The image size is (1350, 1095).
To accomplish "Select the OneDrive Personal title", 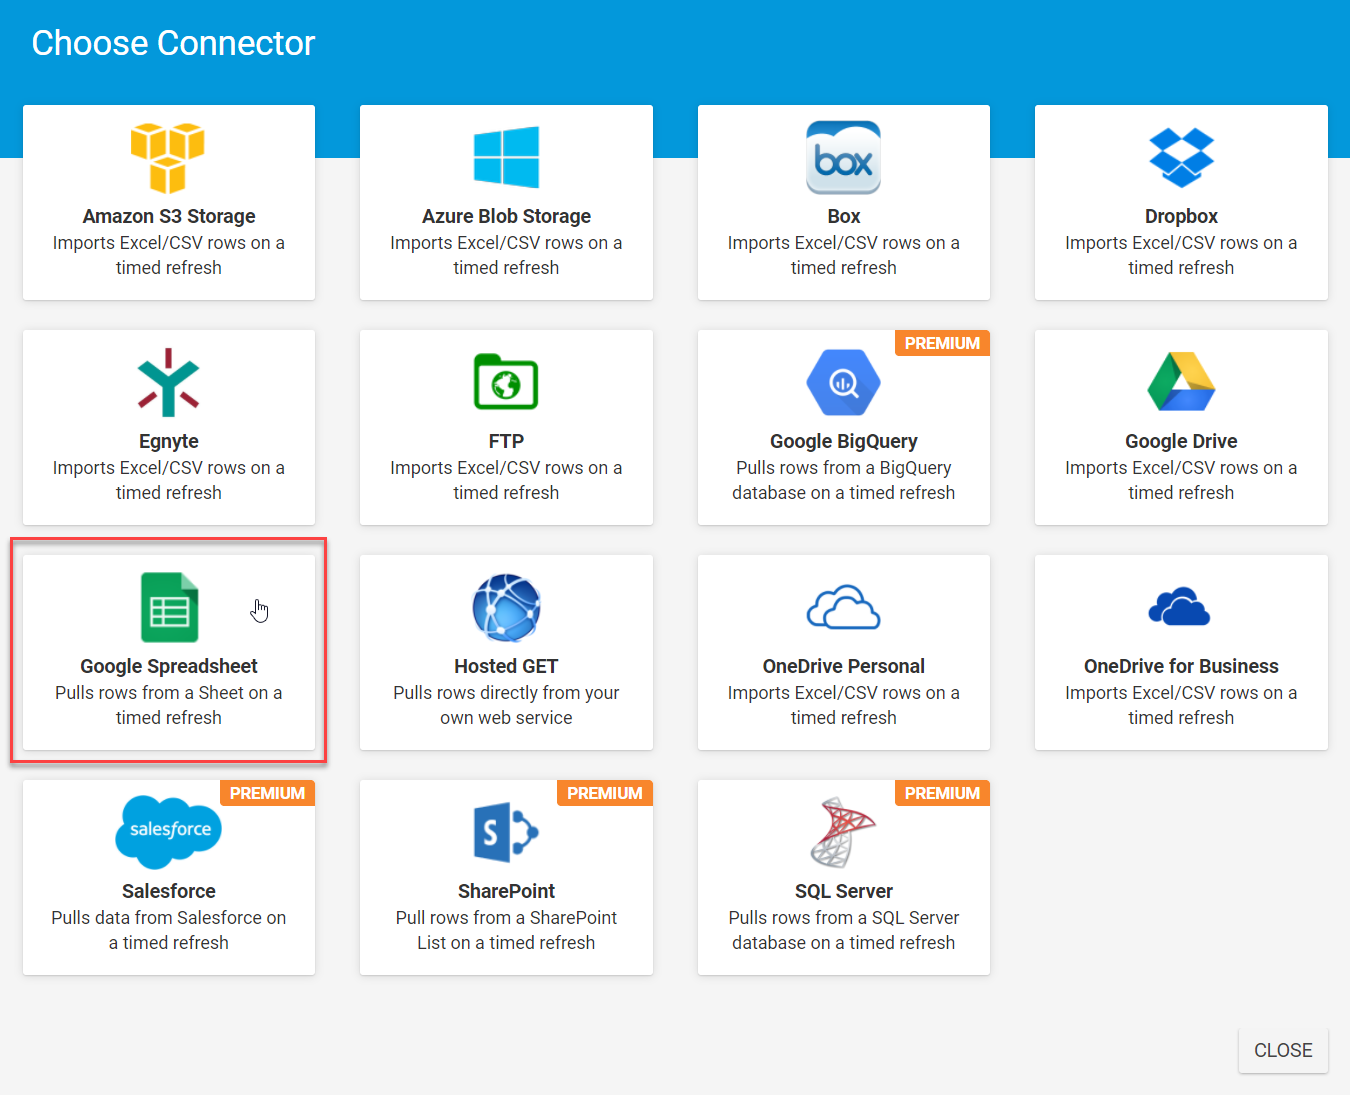I will (844, 666).
